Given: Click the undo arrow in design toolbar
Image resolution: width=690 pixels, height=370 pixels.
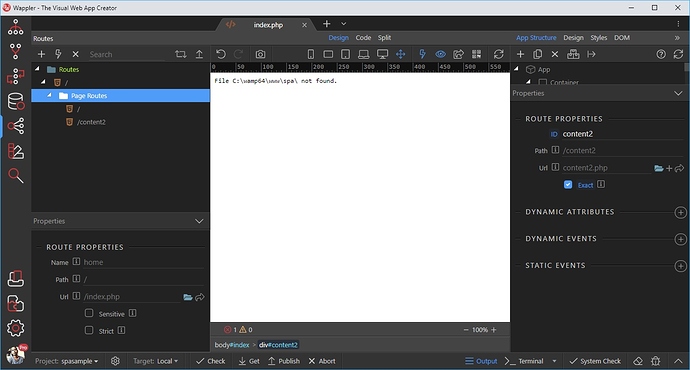Looking at the screenshot, I should tap(221, 54).
